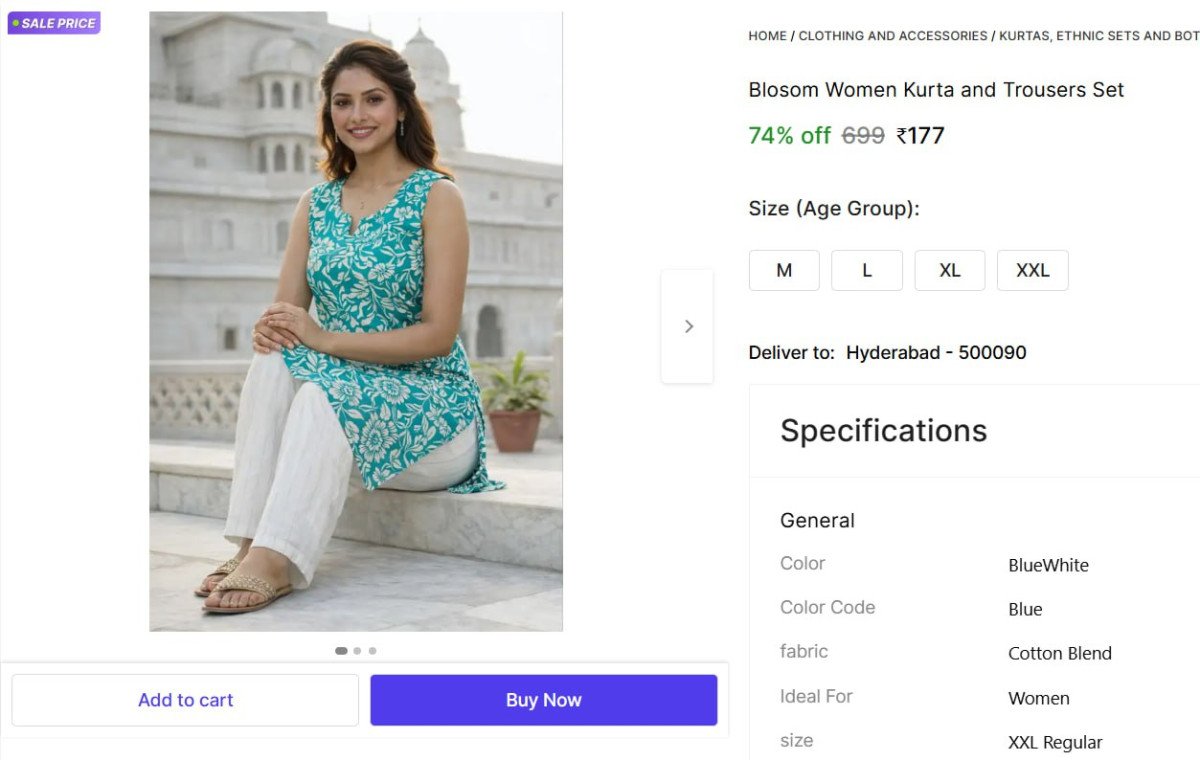This screenshot has height=760, width=1200.
Task: Click the Blosom Women Kurta title
Action: coord(936,90)
